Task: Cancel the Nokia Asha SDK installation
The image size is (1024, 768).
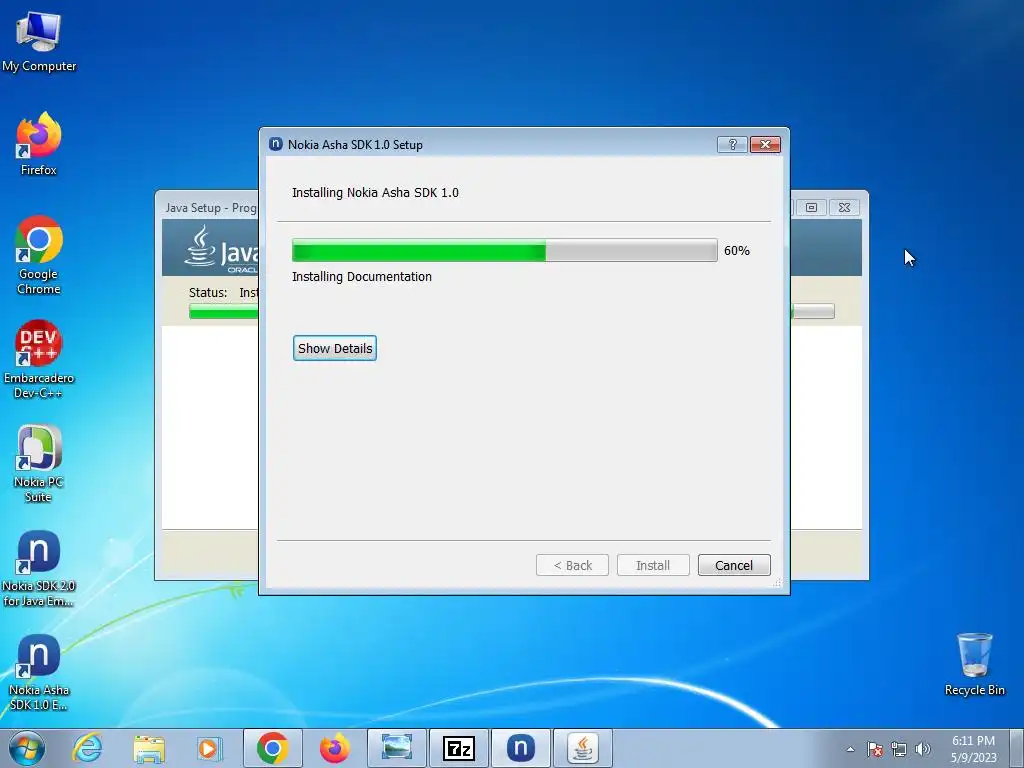Action: tap(734, 565)
